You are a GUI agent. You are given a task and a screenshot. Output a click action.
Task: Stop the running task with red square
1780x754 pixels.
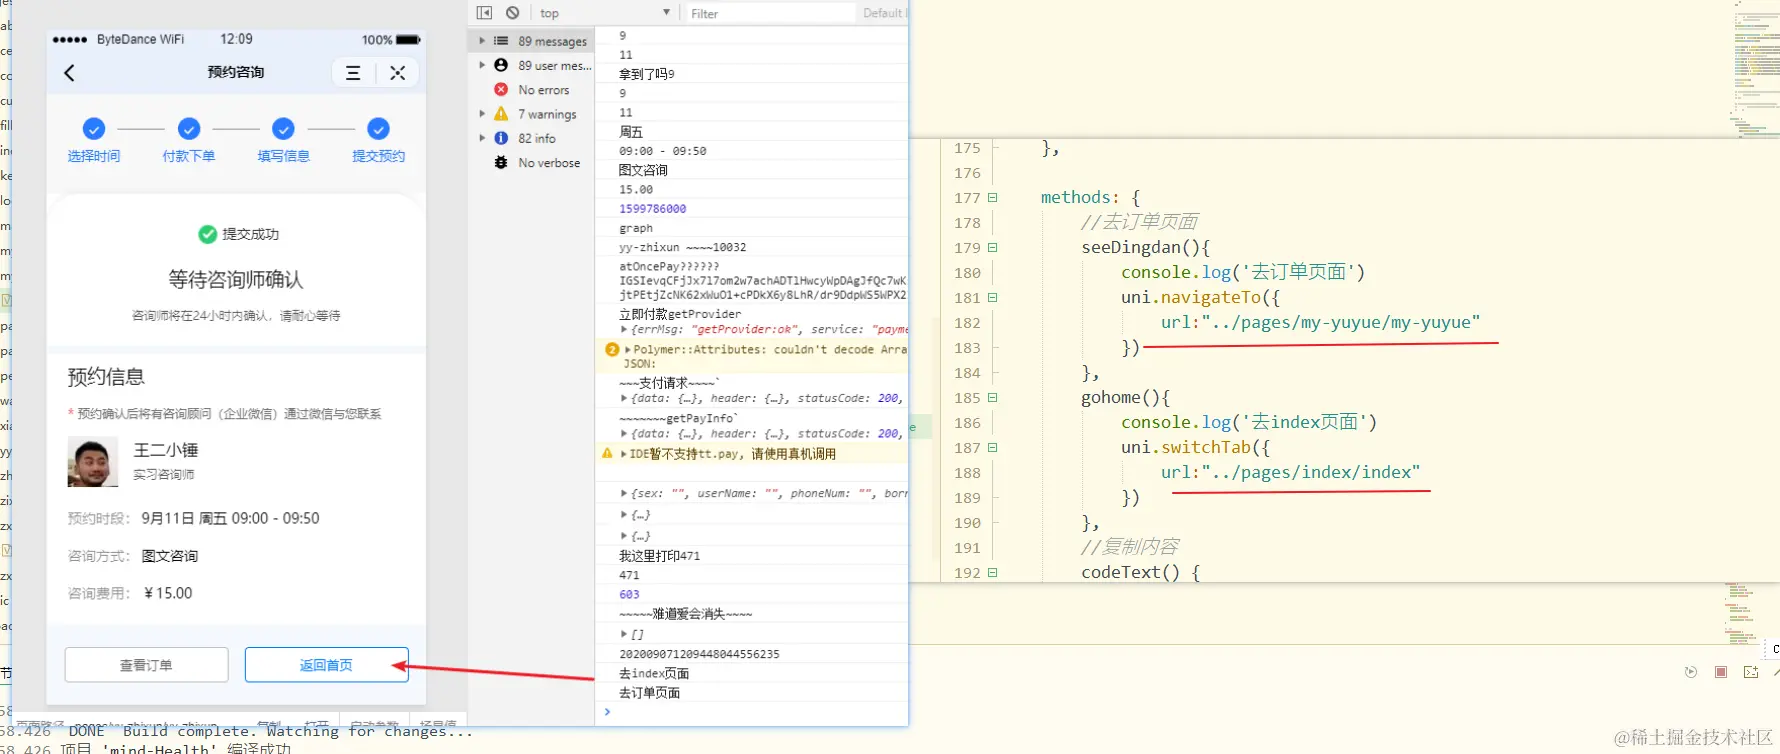[x=1721, y=672]
